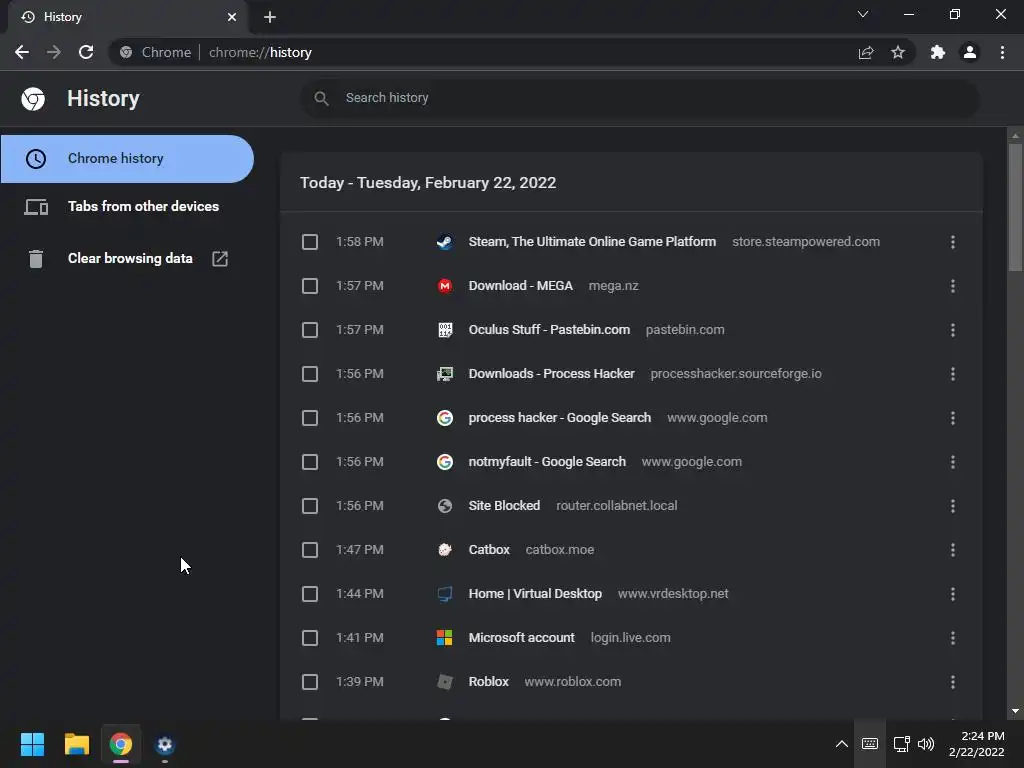Check the Catbox entry checkbox
1024x768 pixels.
pos(310,550)
